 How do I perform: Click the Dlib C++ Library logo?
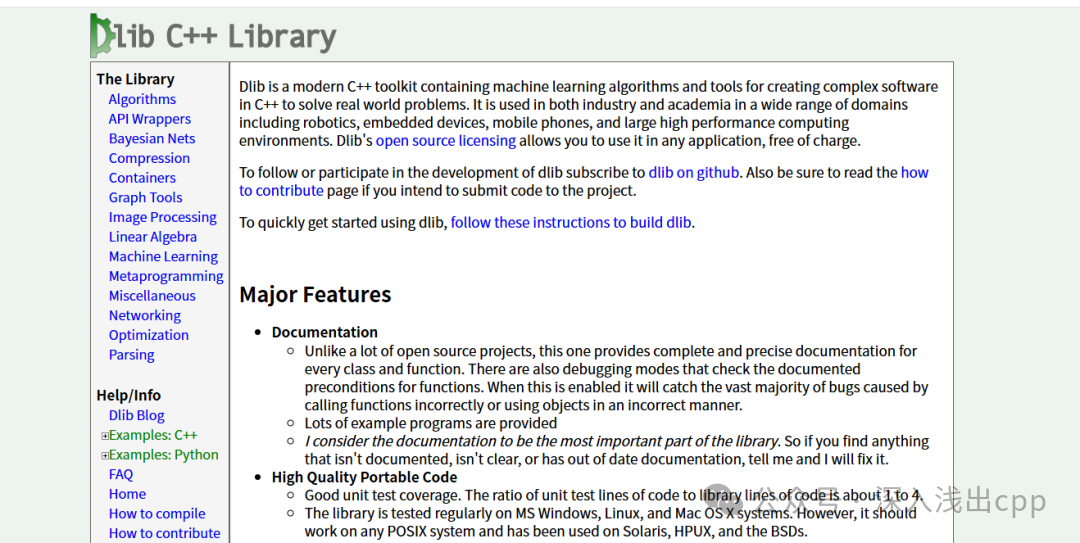tap(214, 36)
